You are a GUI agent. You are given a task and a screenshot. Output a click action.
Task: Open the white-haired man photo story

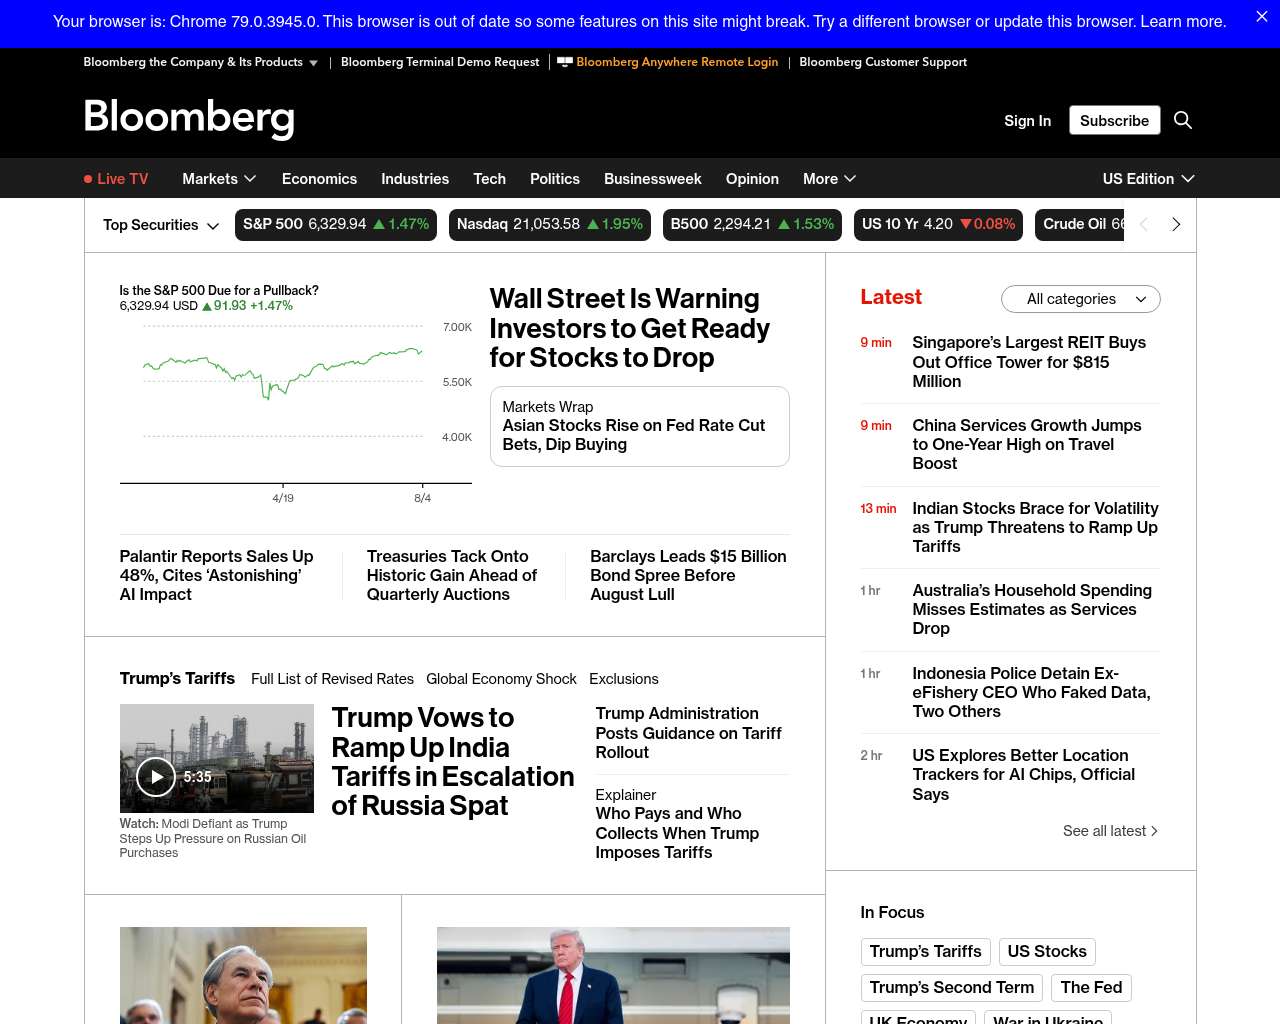click(x=243, y=975)
